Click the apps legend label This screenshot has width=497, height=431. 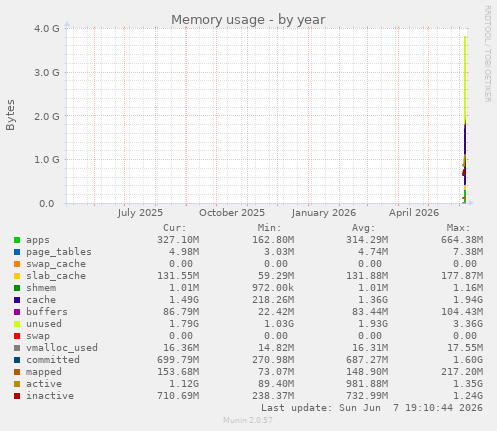pyautogui.click(x=38, y=240)
